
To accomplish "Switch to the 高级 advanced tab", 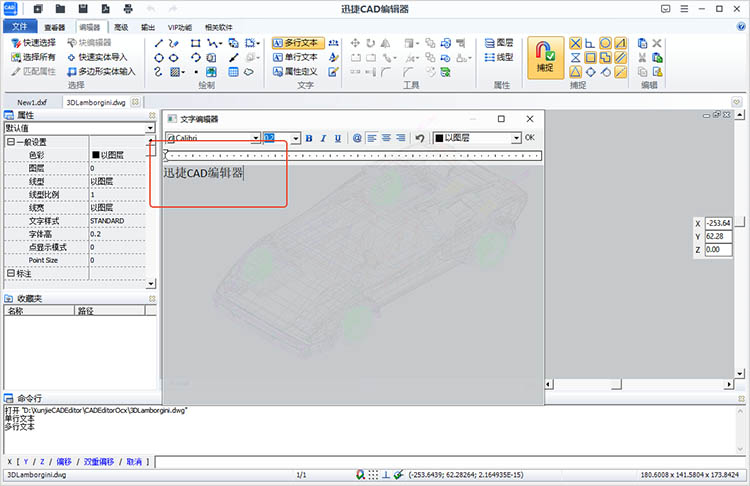I will tap(121, 27).
